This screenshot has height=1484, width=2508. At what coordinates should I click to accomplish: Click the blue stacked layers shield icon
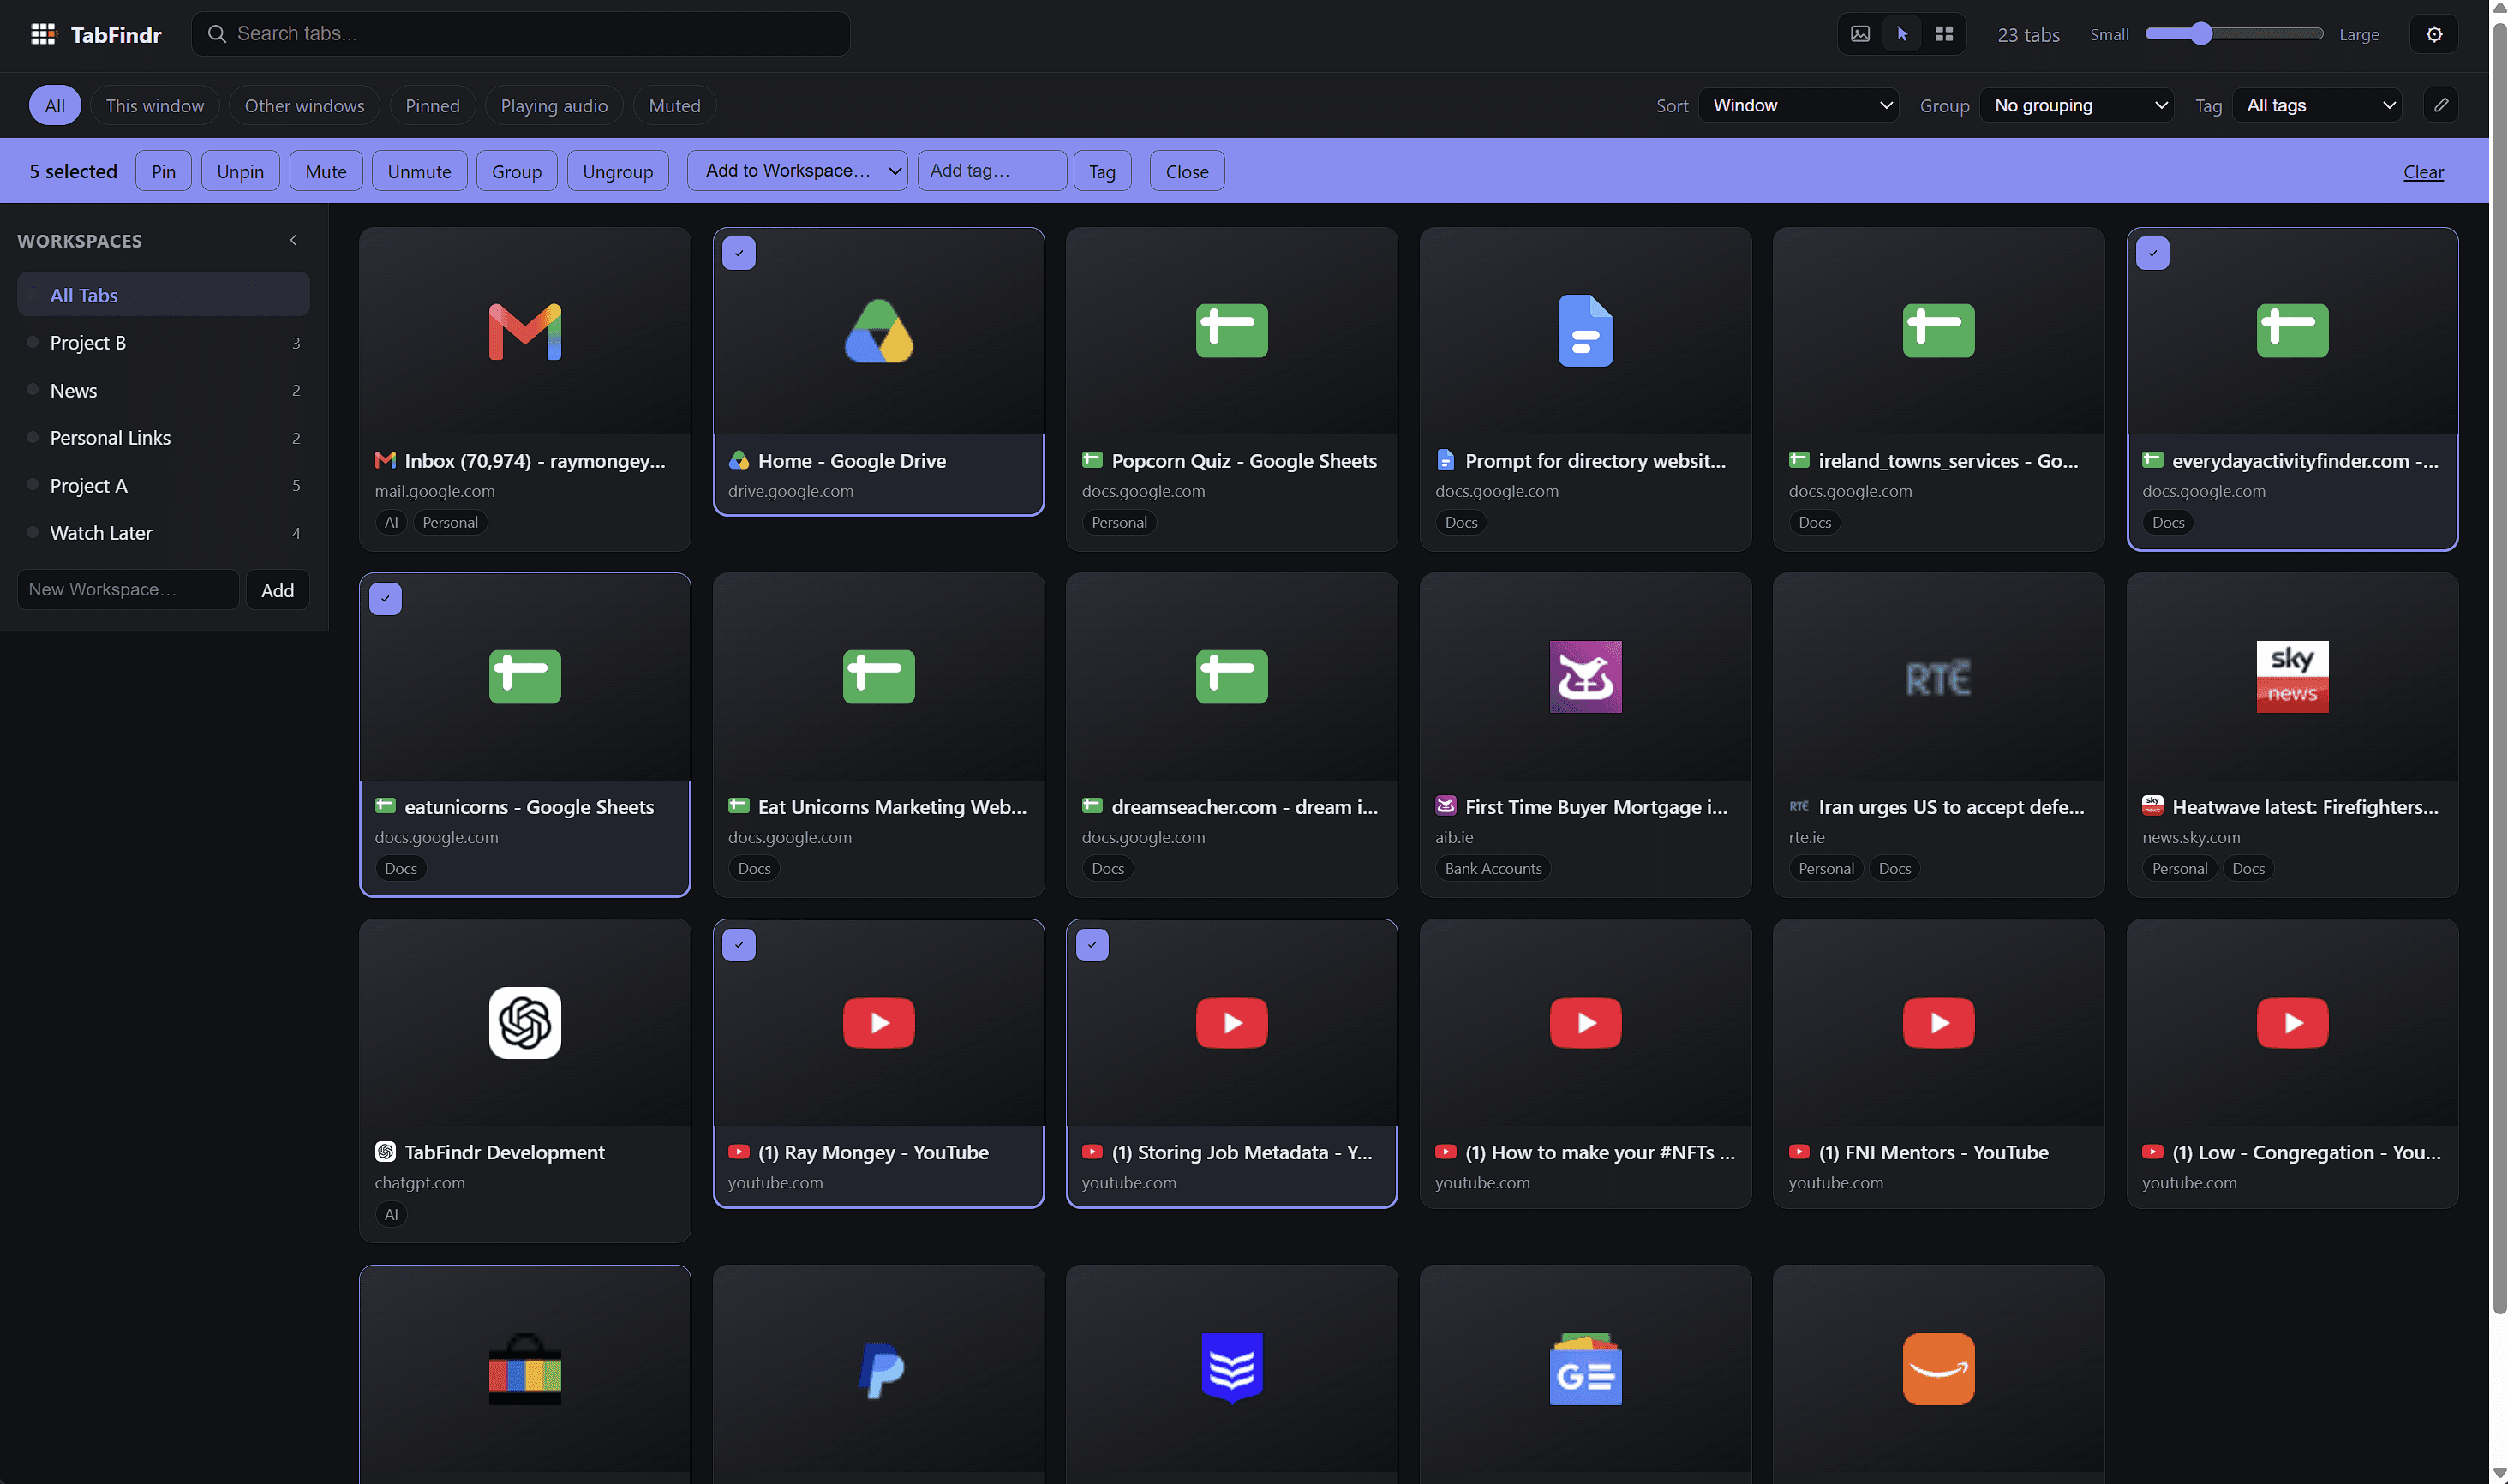coord(1231,1369)
